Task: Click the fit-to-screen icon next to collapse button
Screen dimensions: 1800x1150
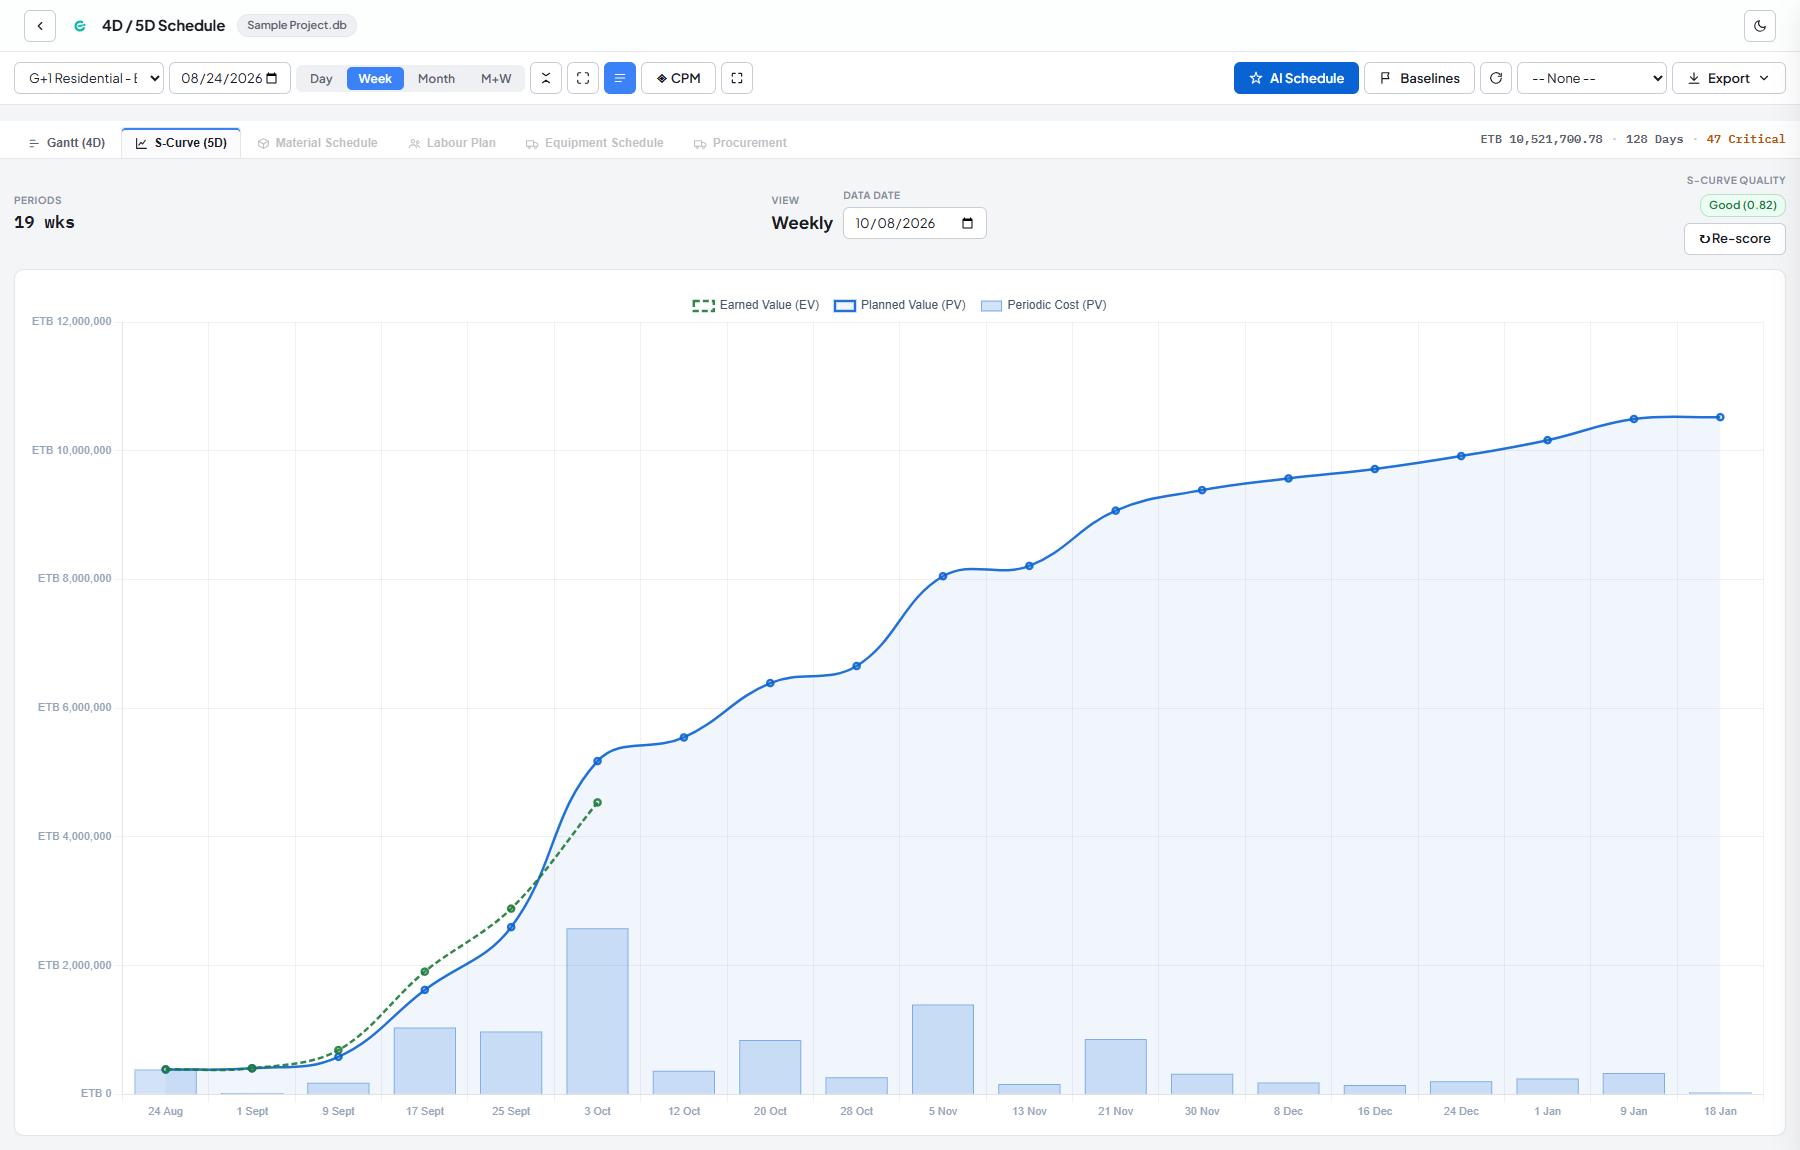Action: (x=583, y=78)
